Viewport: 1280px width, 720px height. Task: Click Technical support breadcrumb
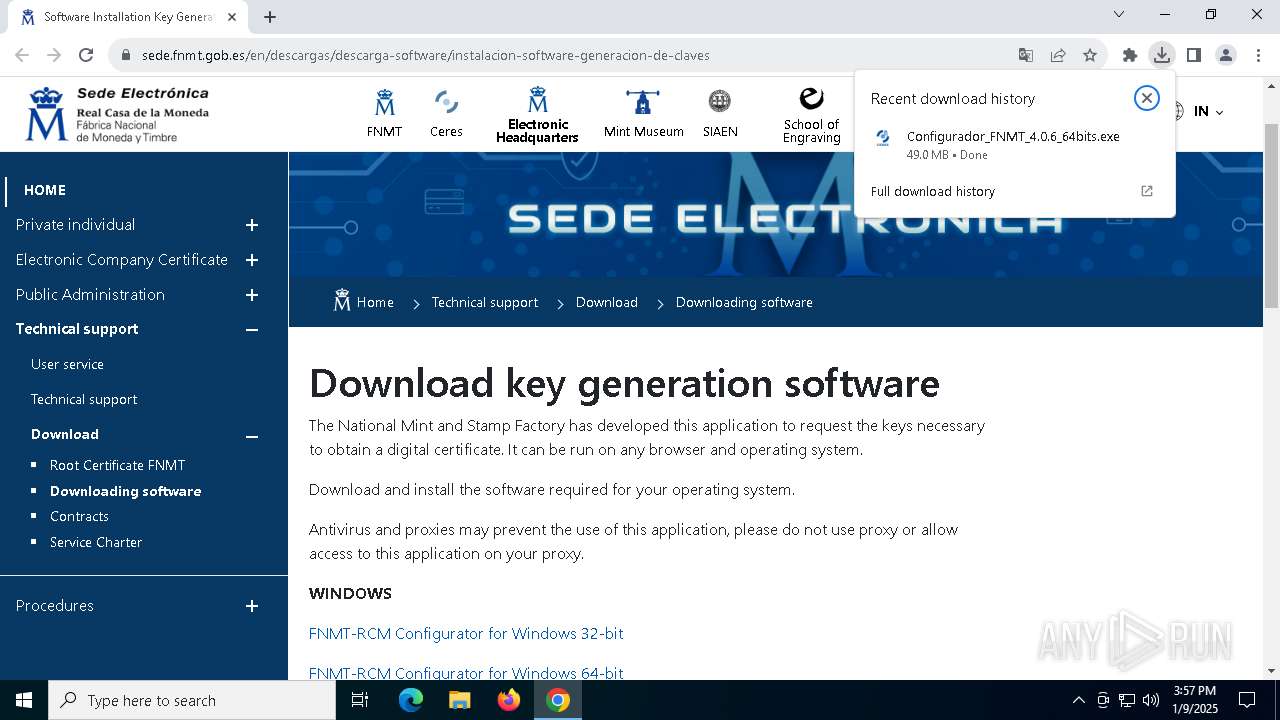[x=485, y=302]
